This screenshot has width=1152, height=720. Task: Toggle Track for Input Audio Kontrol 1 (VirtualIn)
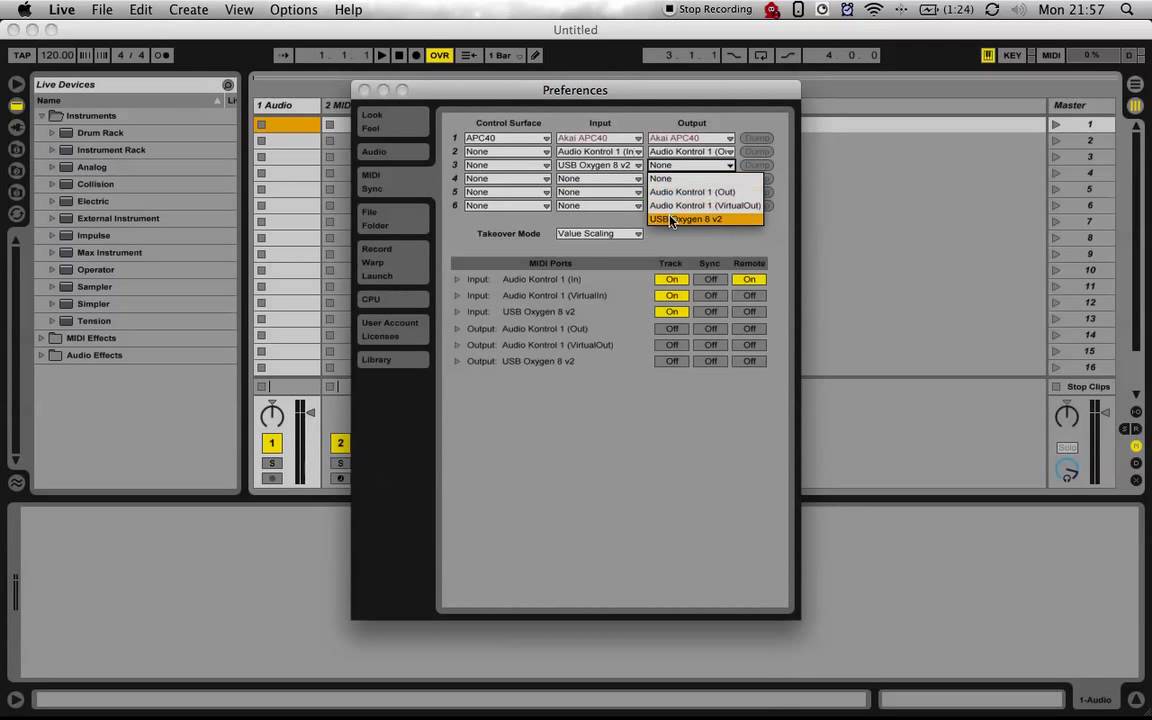(672, 295)
